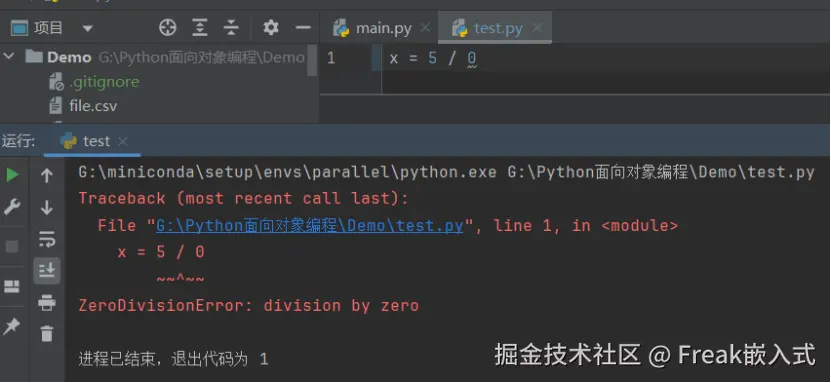Expand all items in project tree
This screenshot has height=383, width=831.
tap(199, 28)
